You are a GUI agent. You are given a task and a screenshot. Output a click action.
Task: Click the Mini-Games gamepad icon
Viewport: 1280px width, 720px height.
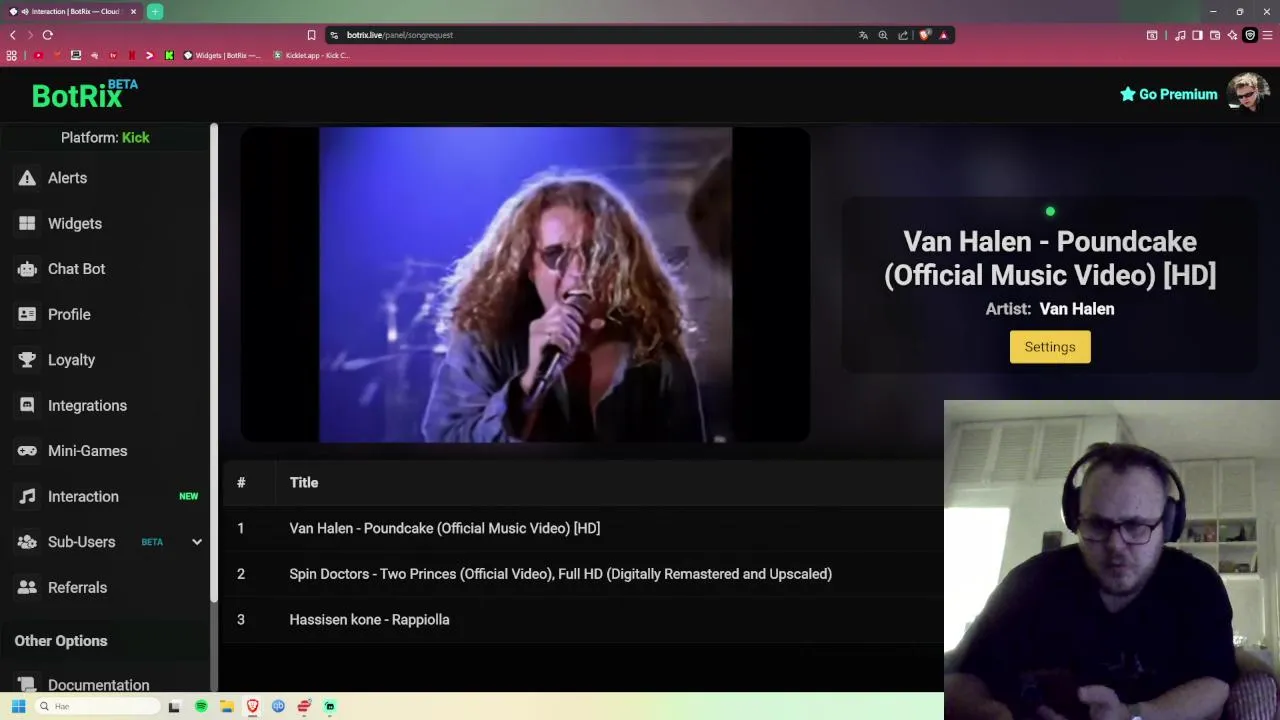pos(27,451)
